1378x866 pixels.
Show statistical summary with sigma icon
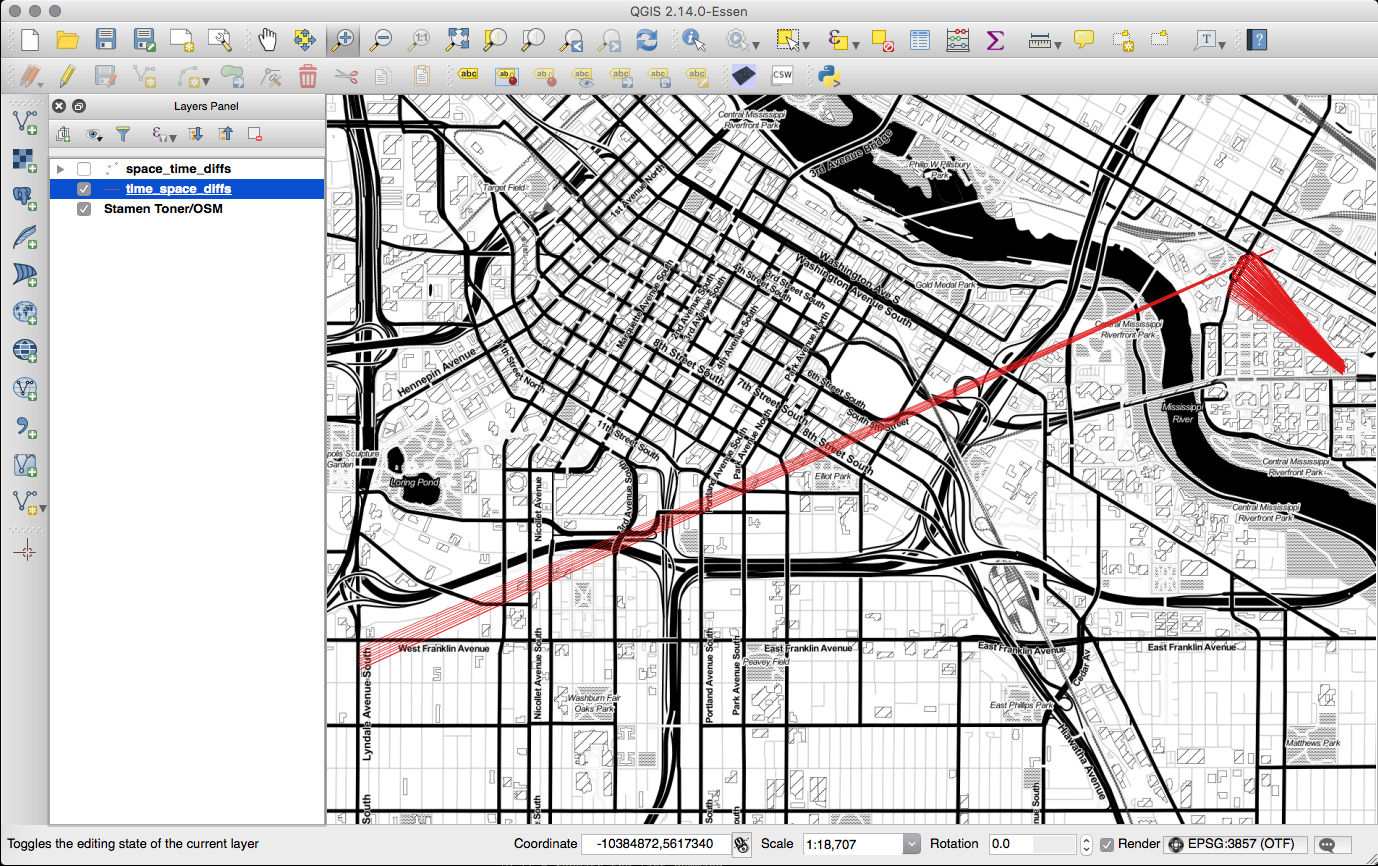click(x=995, y=40)
